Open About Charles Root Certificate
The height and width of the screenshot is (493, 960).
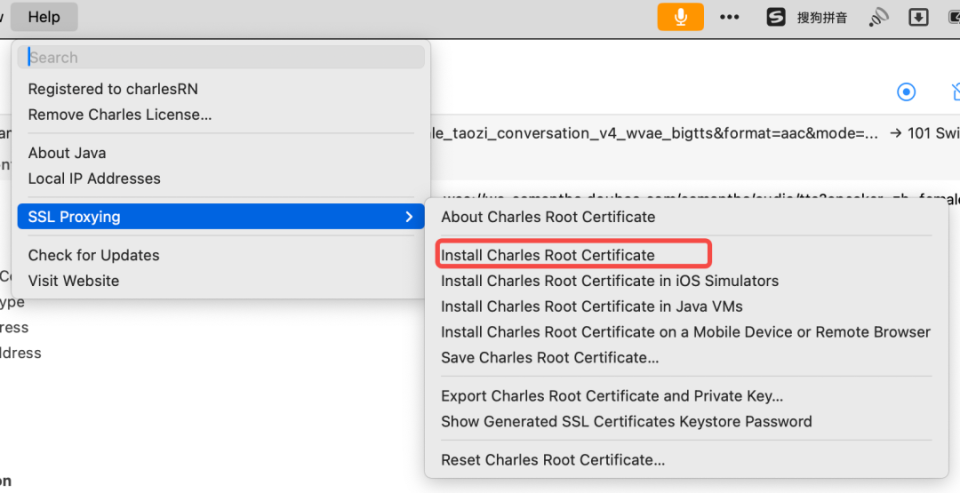tap(548, 217)
